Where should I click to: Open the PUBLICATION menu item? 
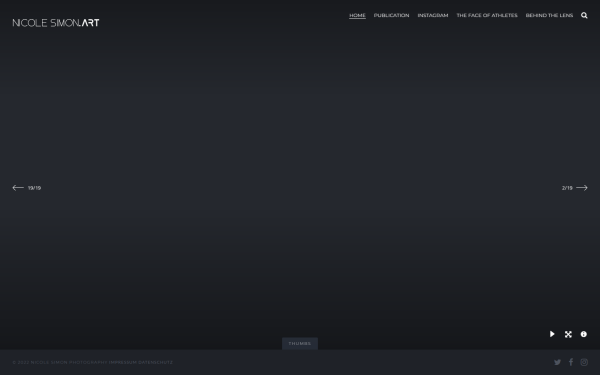click(391, 15)
